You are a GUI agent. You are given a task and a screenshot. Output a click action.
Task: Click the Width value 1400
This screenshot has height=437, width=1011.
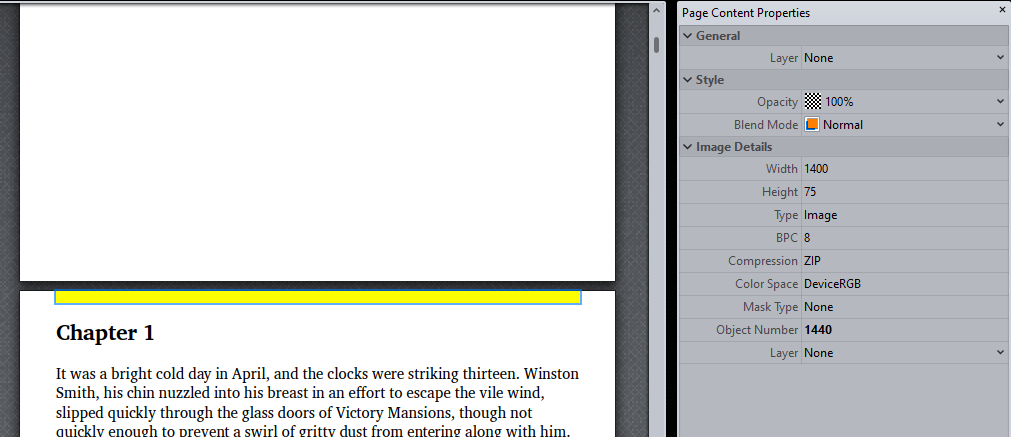coord(816,169)
